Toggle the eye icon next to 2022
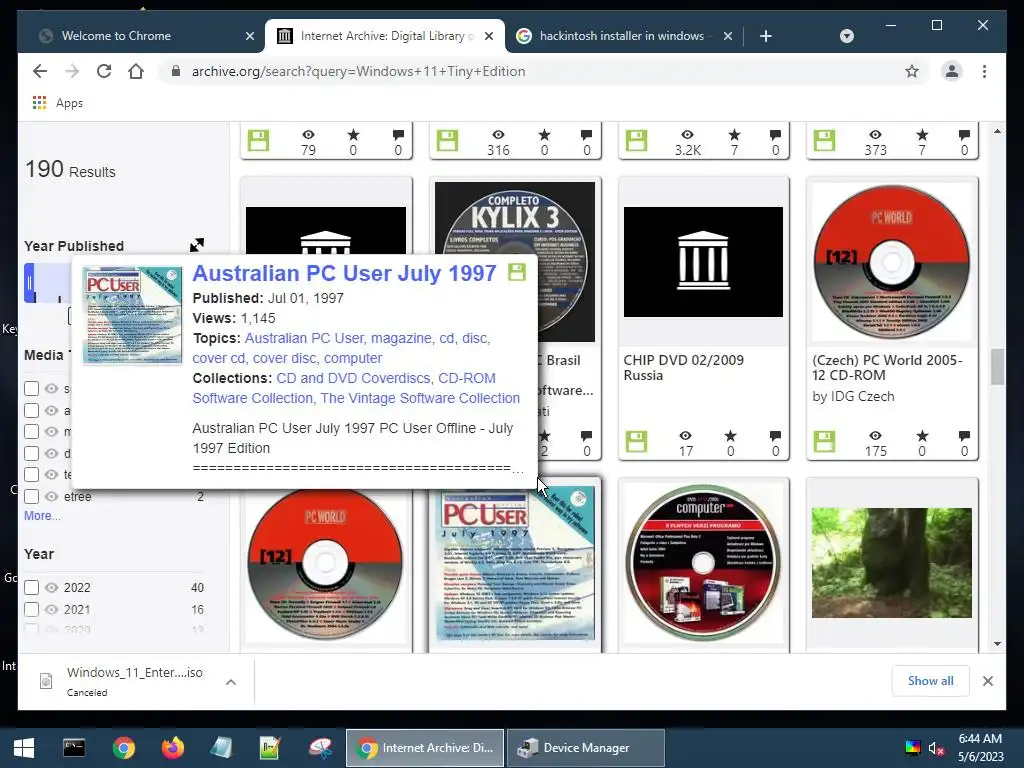The height and width of the screenshot is (768, 1024). click(52, 587)
